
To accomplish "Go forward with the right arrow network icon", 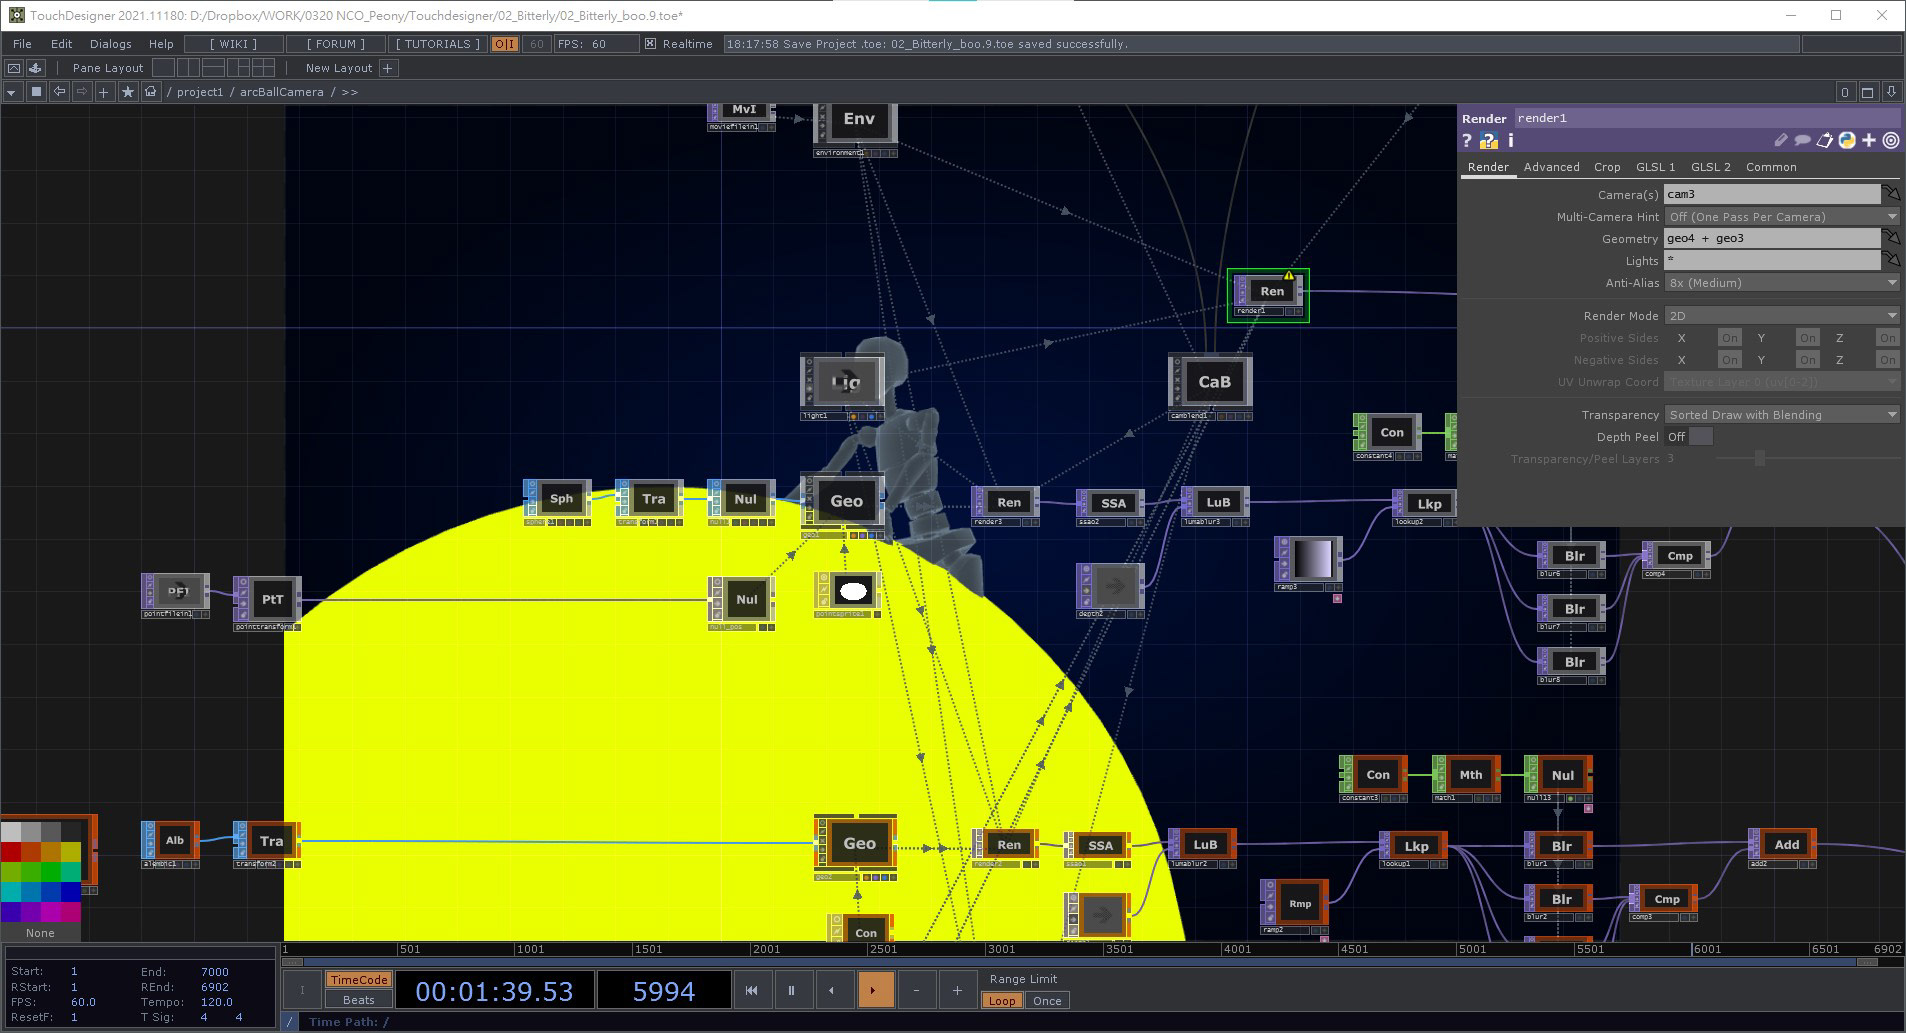I will (82, 92).
